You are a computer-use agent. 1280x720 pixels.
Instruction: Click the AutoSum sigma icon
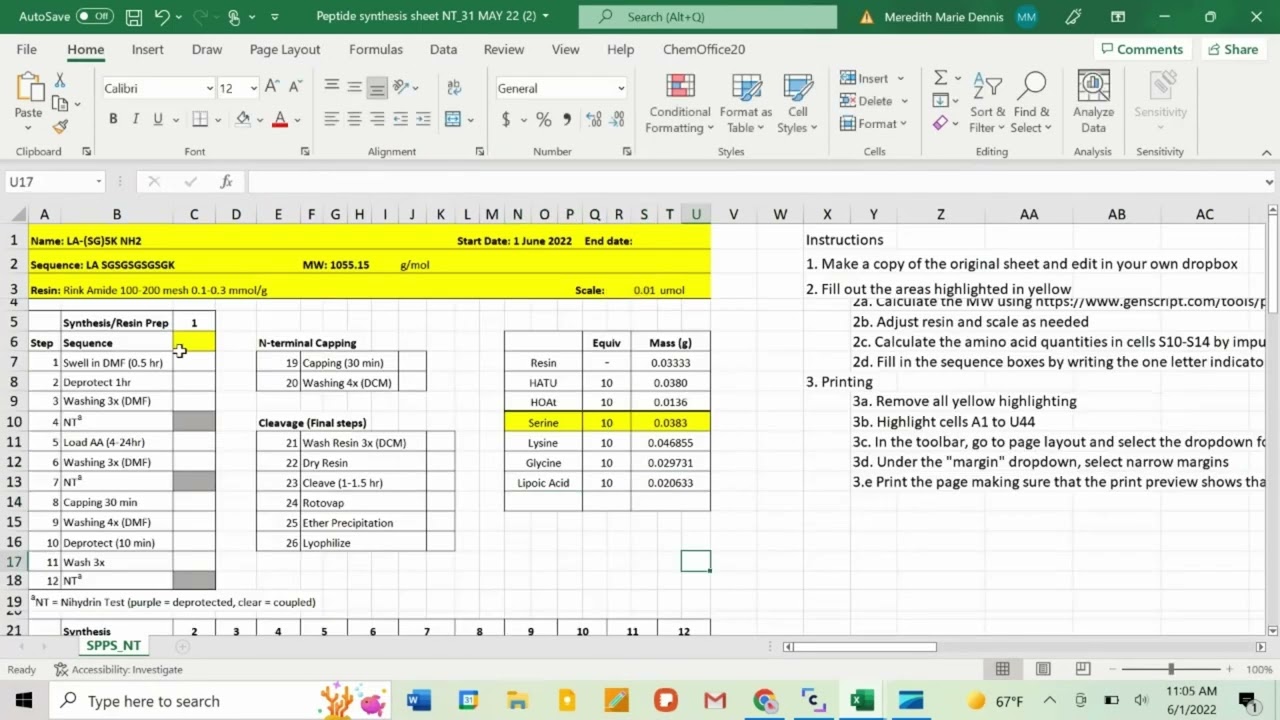940,77
